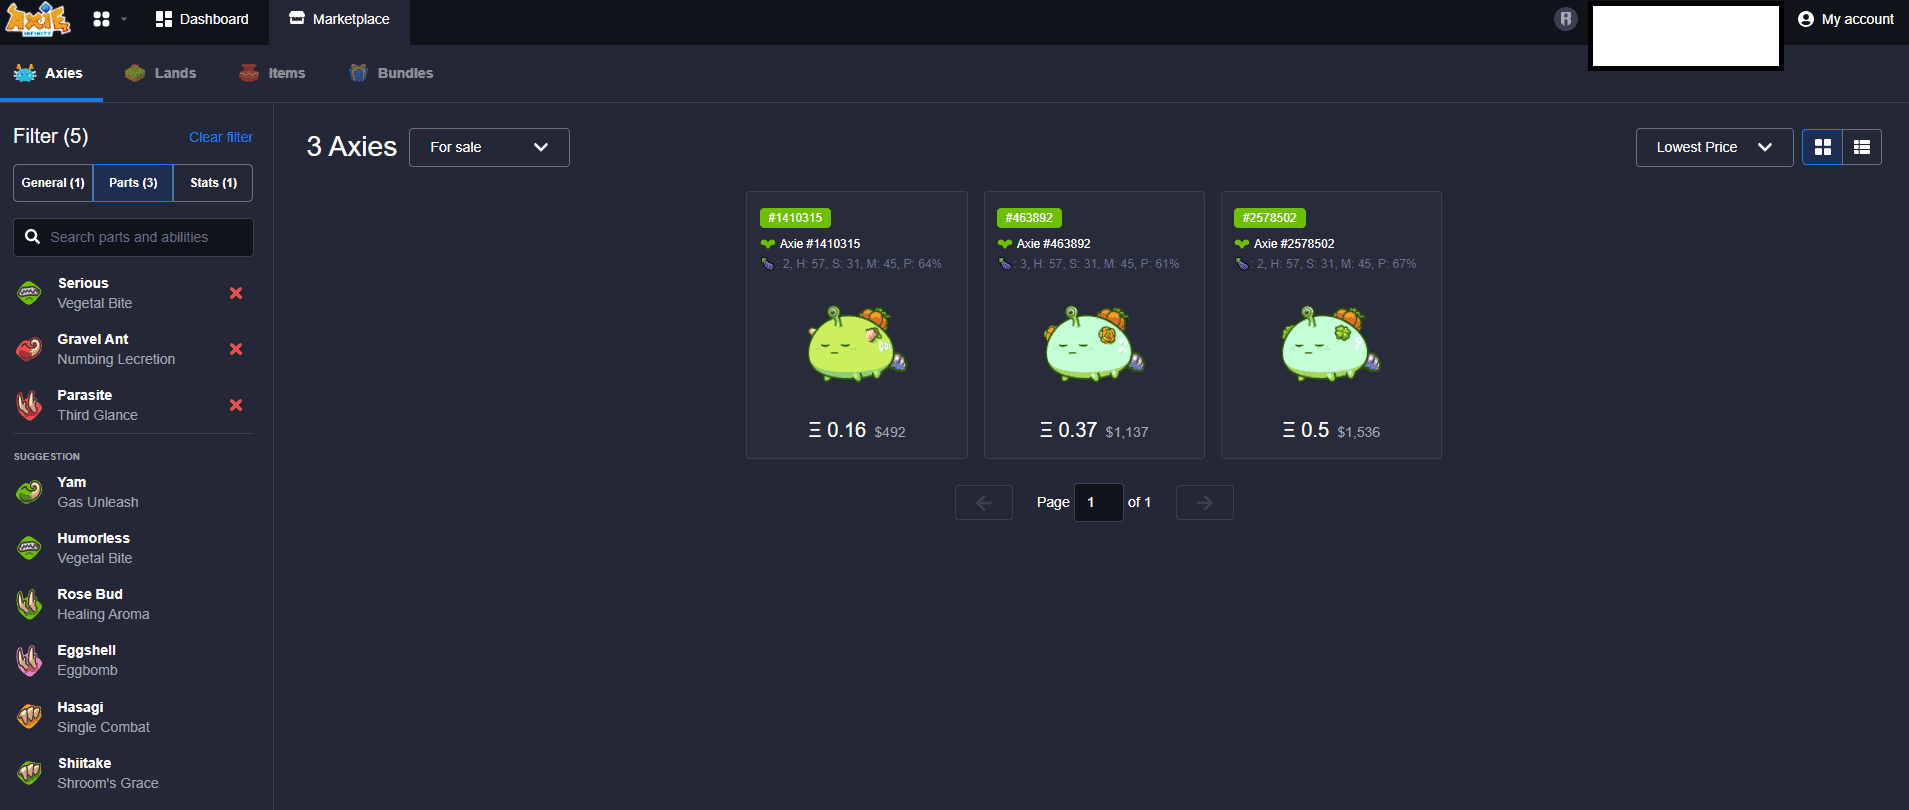Image resolution: width=1909 pixels, height=810 pixels.
Task: Switch to General (1) filter tab
Action: coord(53,183)
